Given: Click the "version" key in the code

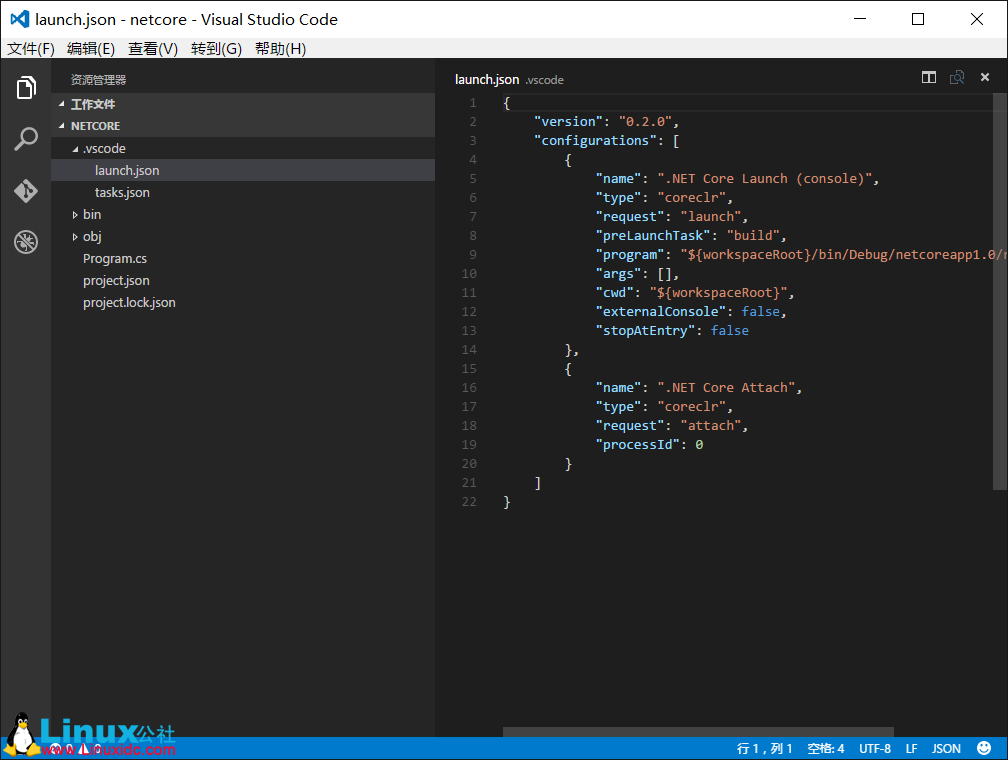Looking at the screenshot, I should click(x=569, y=122).
